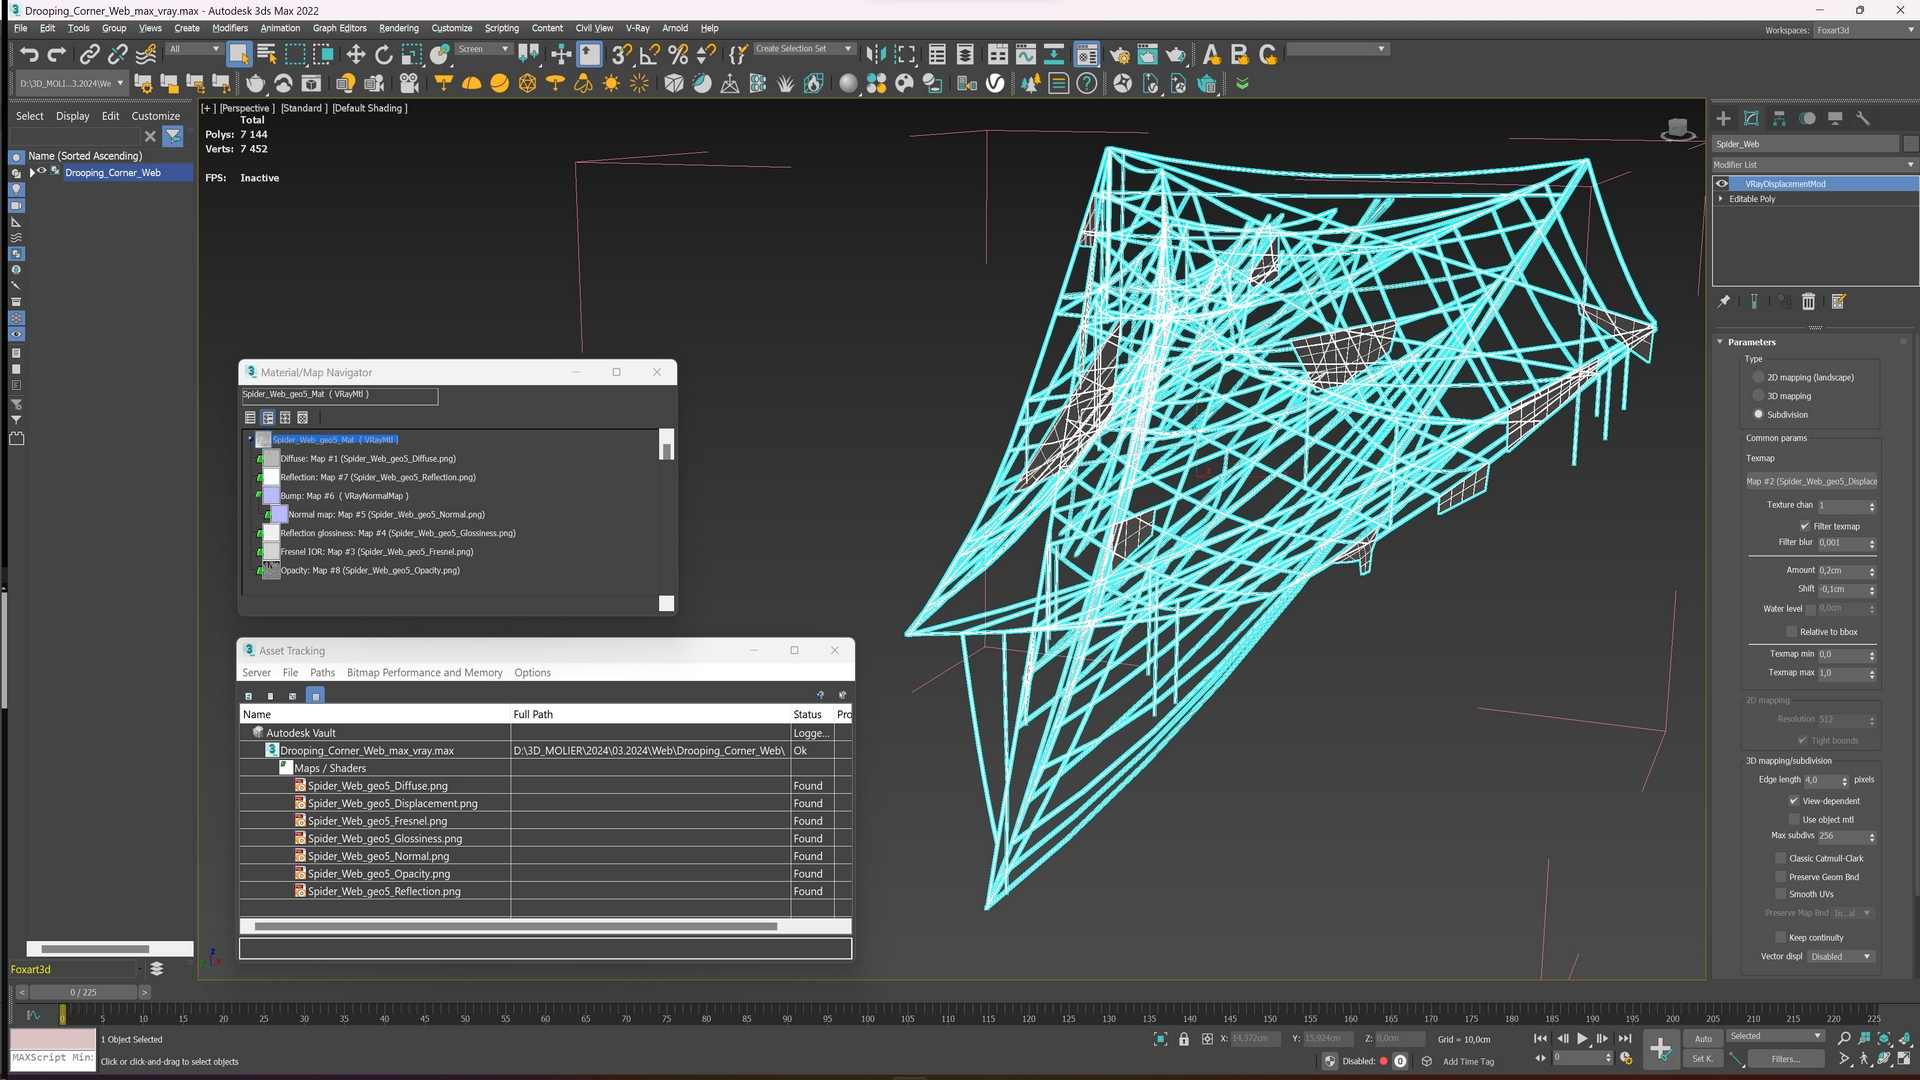This screenshot has width=1920, height=1080.
Task: Click the Align tool icon
Action: point(905,55)
